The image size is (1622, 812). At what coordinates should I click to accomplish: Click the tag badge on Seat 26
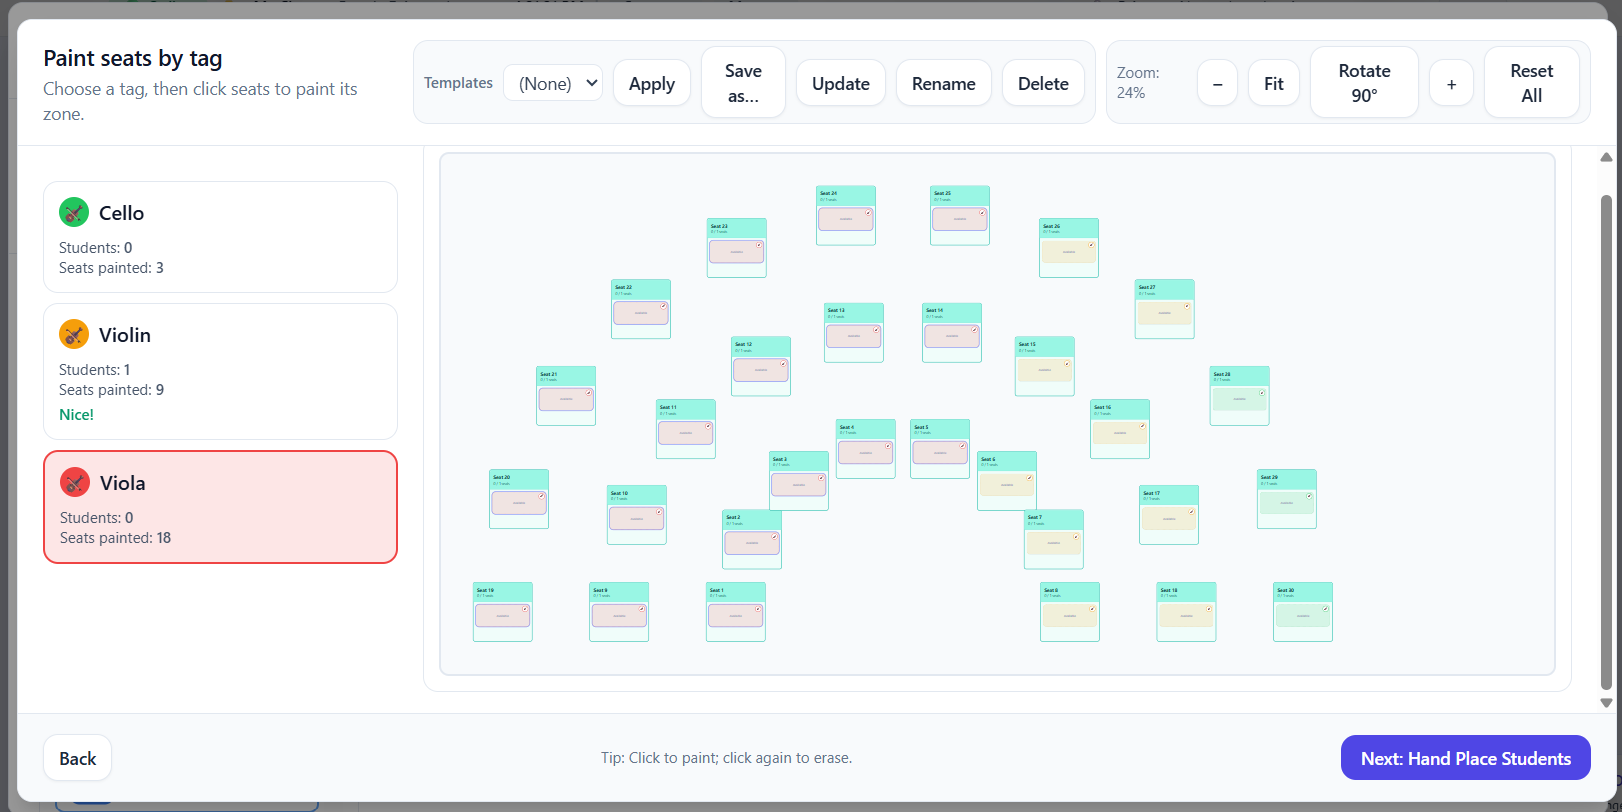[1091, 245]
